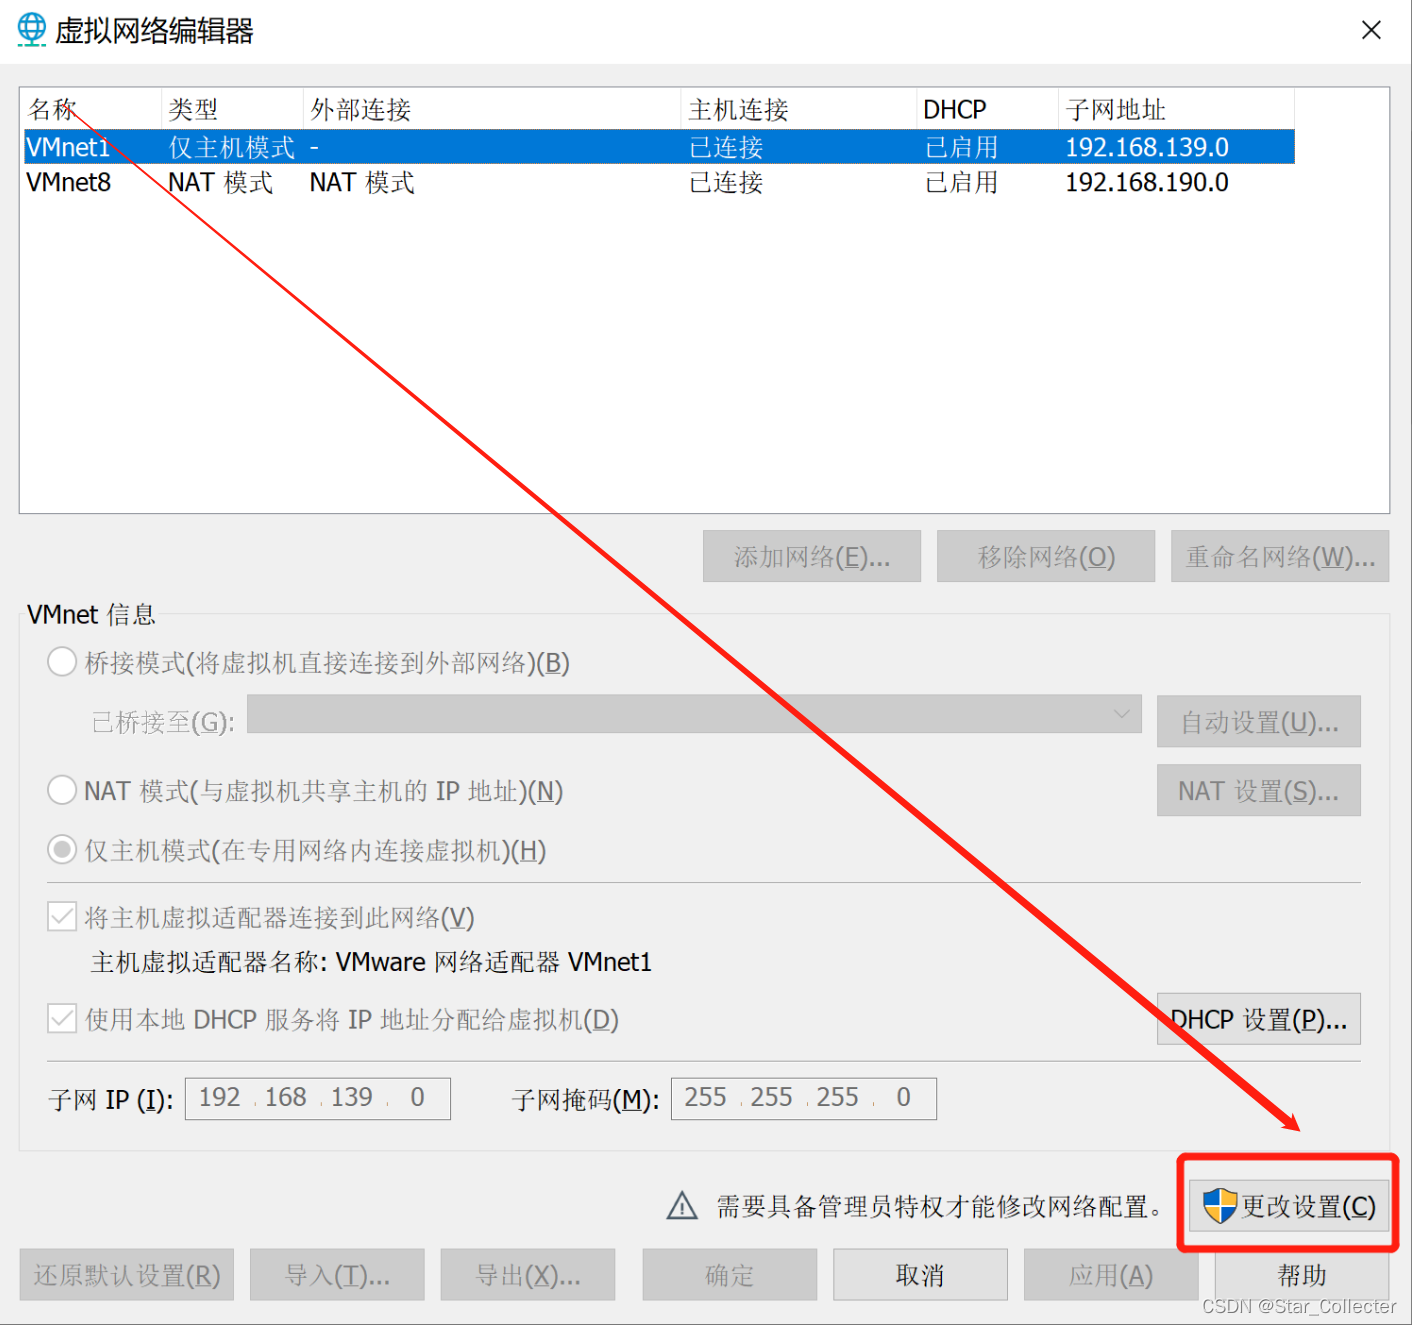This screenshot has width=1412, height=1325.
Task: Click 移除网络(O) button
Action: (1046, 556)
